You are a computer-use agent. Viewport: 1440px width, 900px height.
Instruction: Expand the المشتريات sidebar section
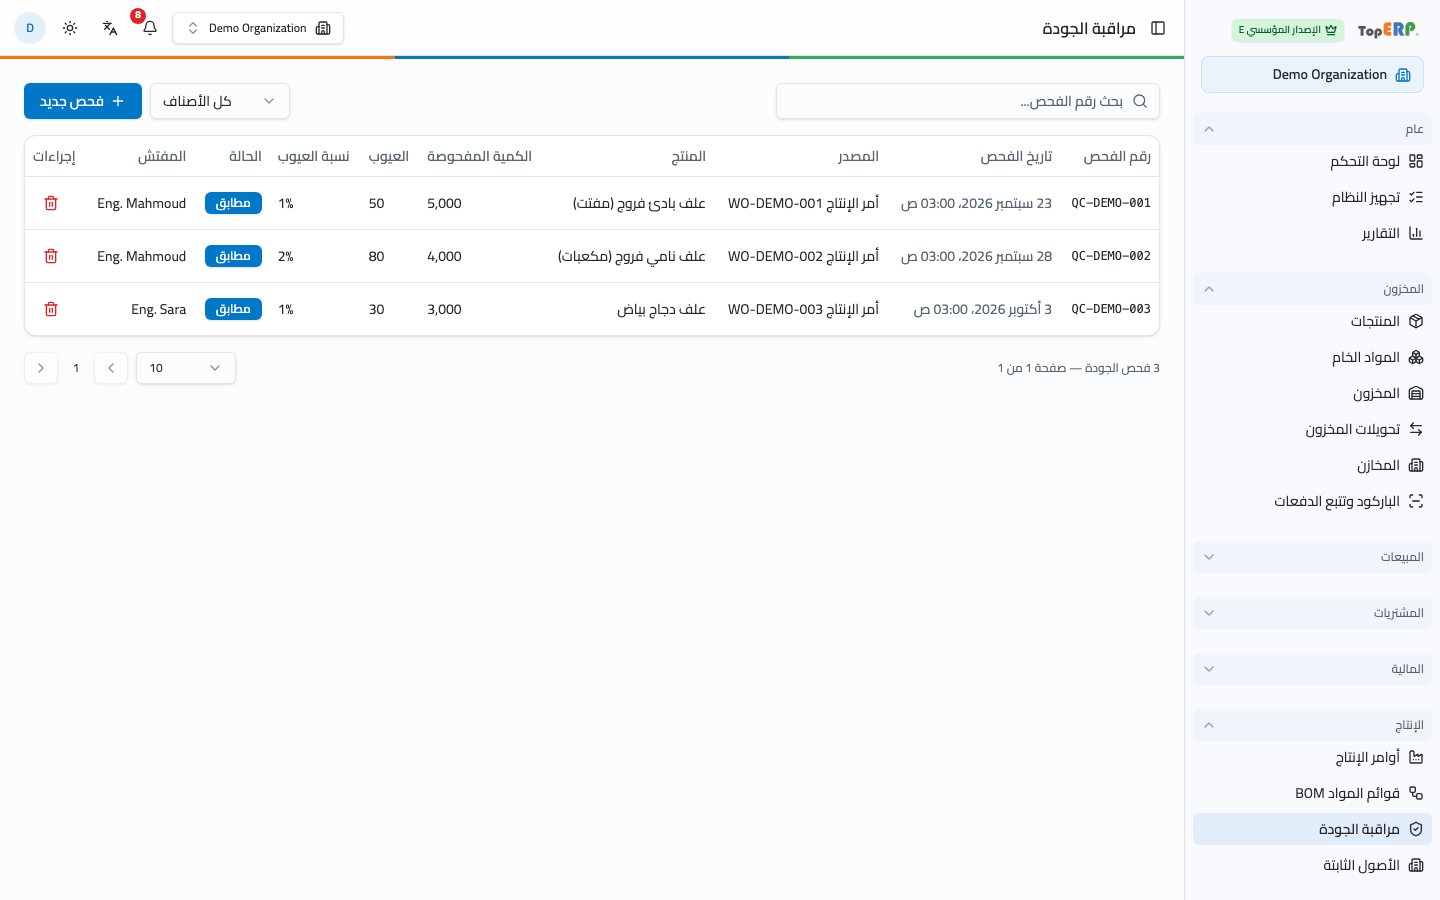coord(1312,613)
